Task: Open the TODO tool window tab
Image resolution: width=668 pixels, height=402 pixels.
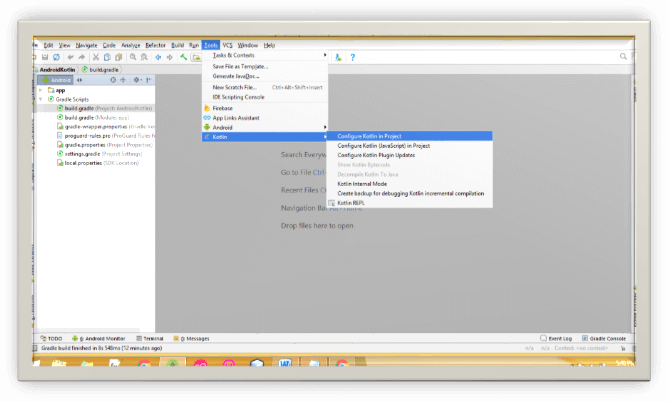Action: coord(52,339)
